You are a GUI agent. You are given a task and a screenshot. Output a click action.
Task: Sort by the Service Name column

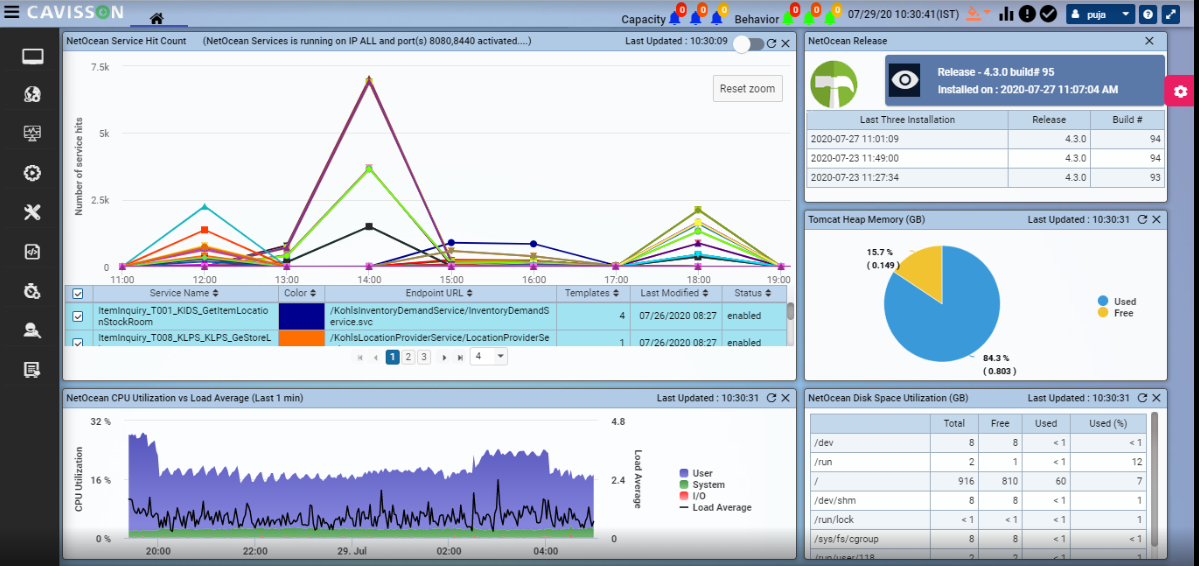(184, 293)
